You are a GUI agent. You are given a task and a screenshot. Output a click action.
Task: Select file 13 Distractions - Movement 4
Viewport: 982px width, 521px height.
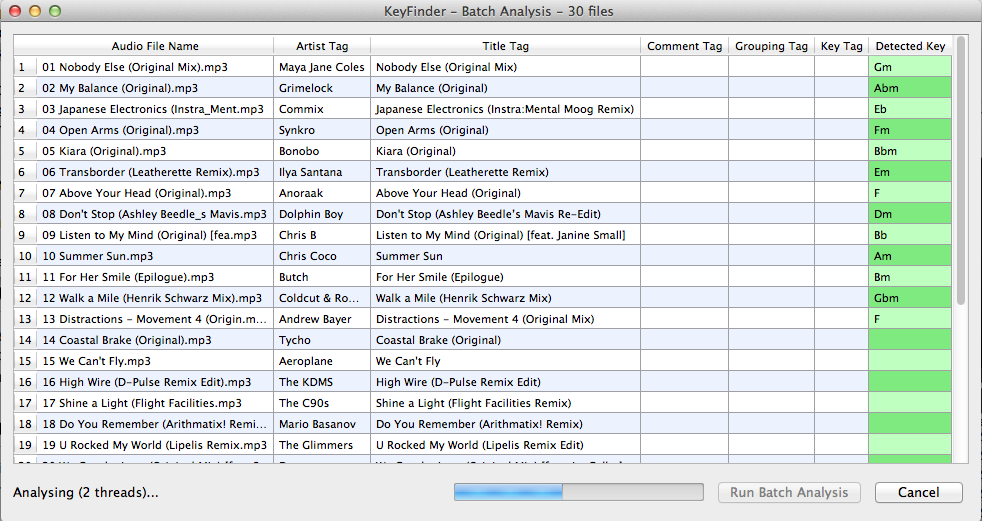(x=155, y=319)
